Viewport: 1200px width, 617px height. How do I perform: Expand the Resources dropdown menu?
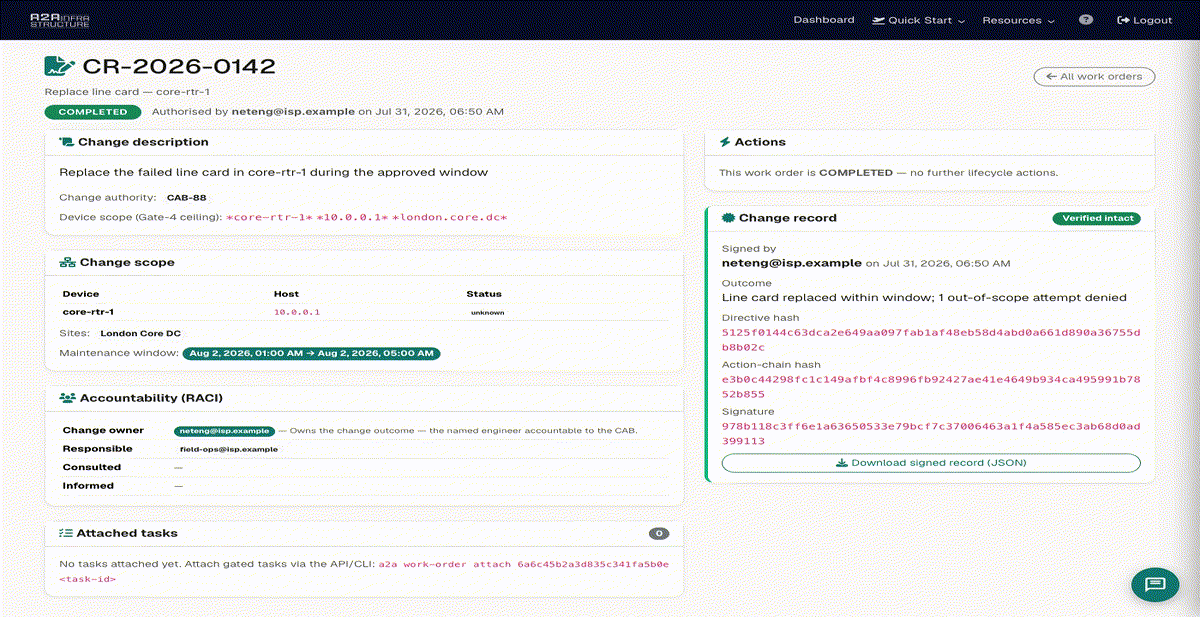point(1019,20)
